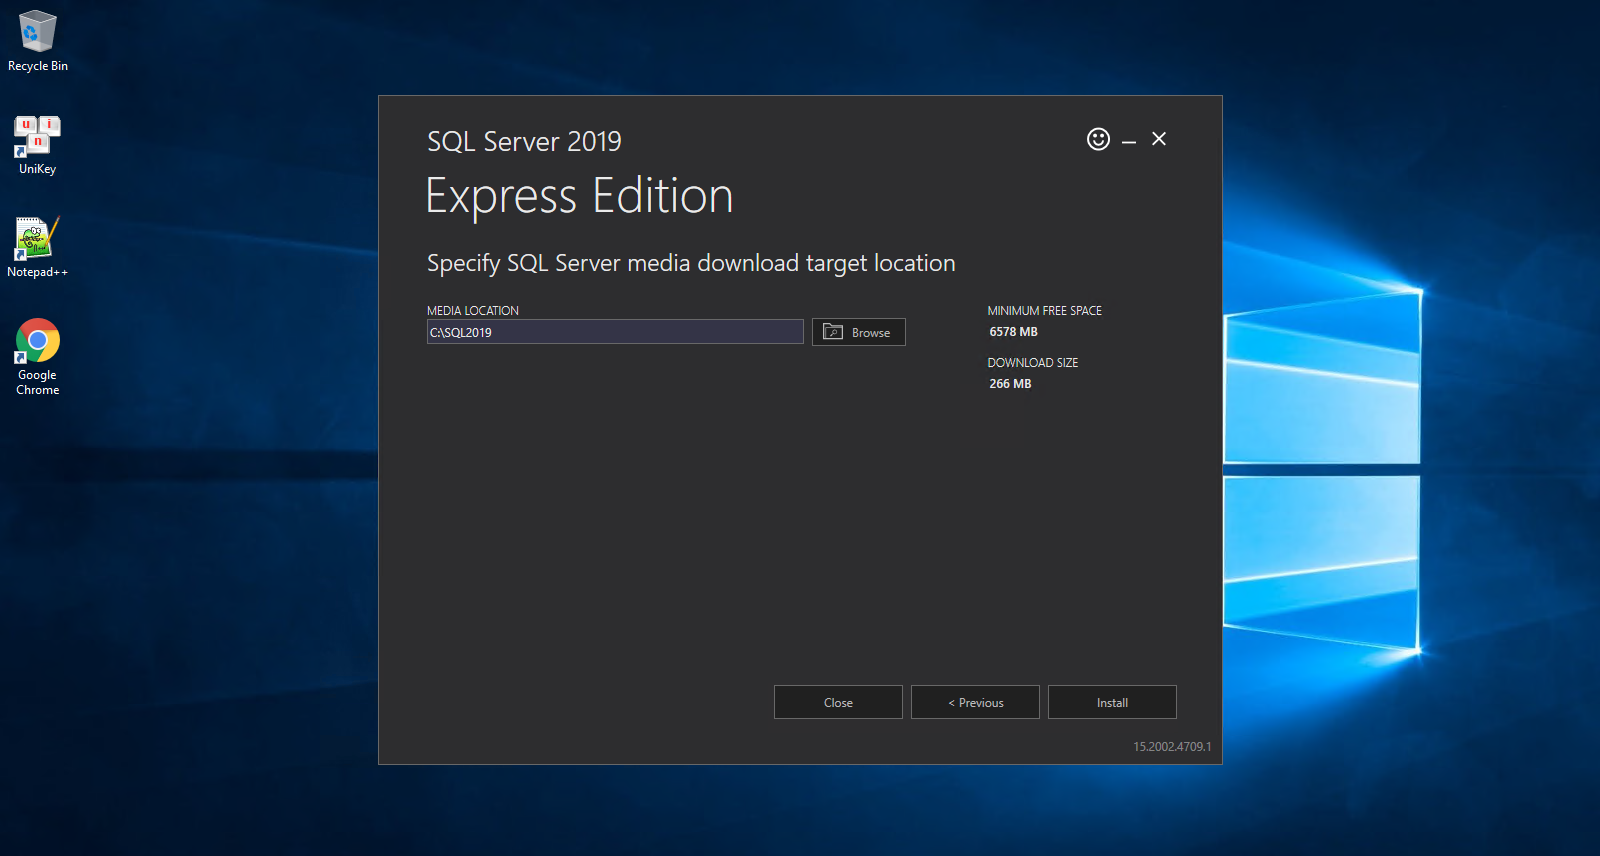The height and width of the screenshot is (856, 1600).
Task: Minimize the SQL Server installer window
Action: [1129, 141]
